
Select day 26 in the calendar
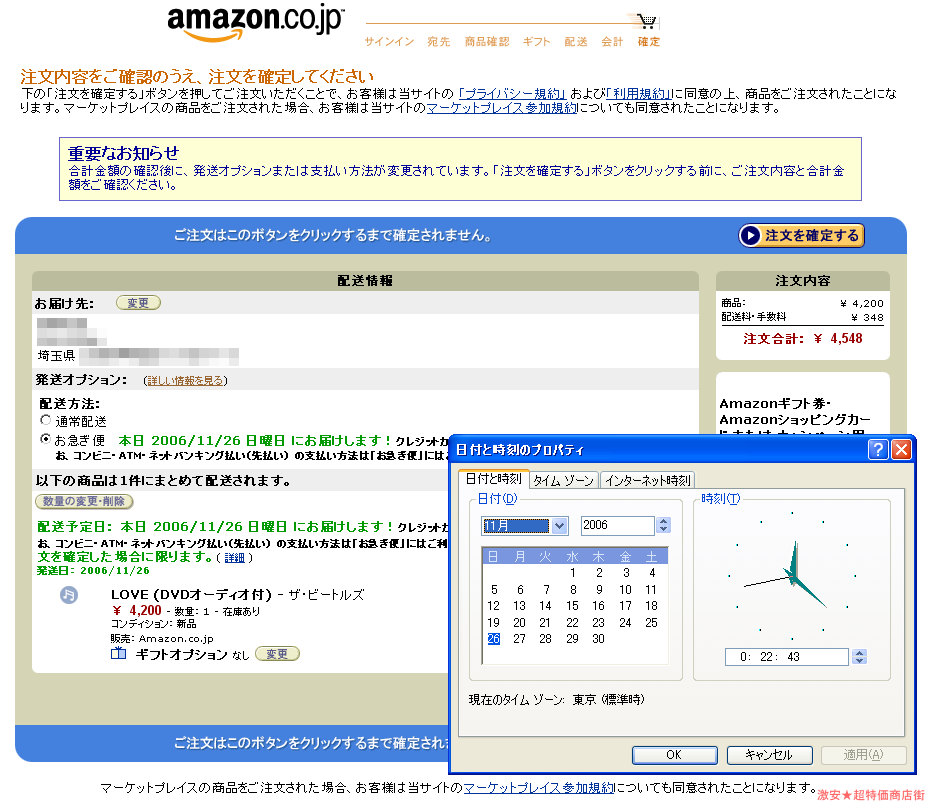click(494, 639)
